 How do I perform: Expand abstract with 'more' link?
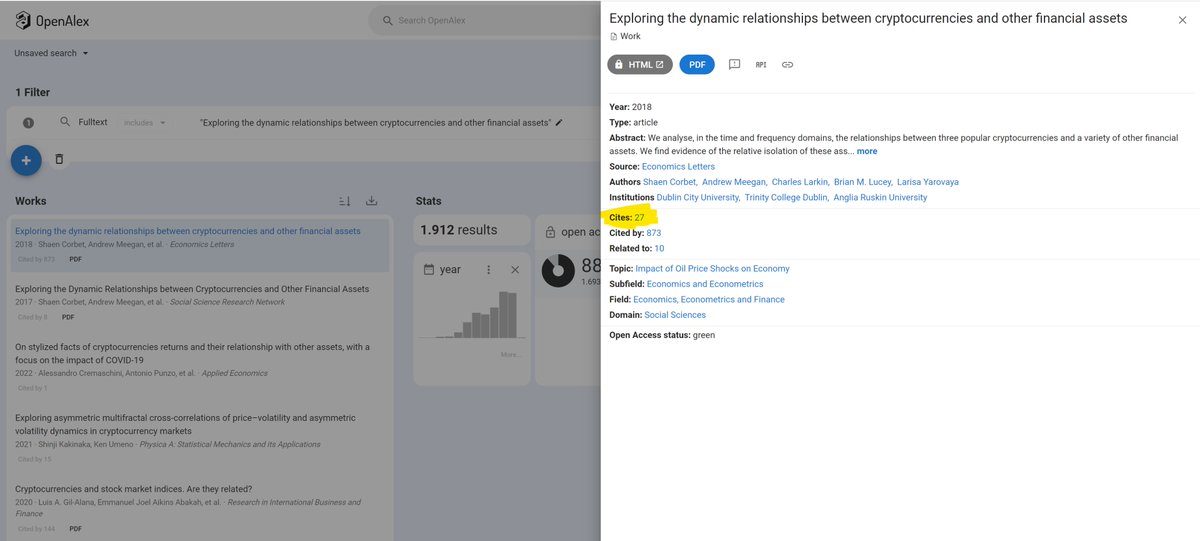coord(867,151)
